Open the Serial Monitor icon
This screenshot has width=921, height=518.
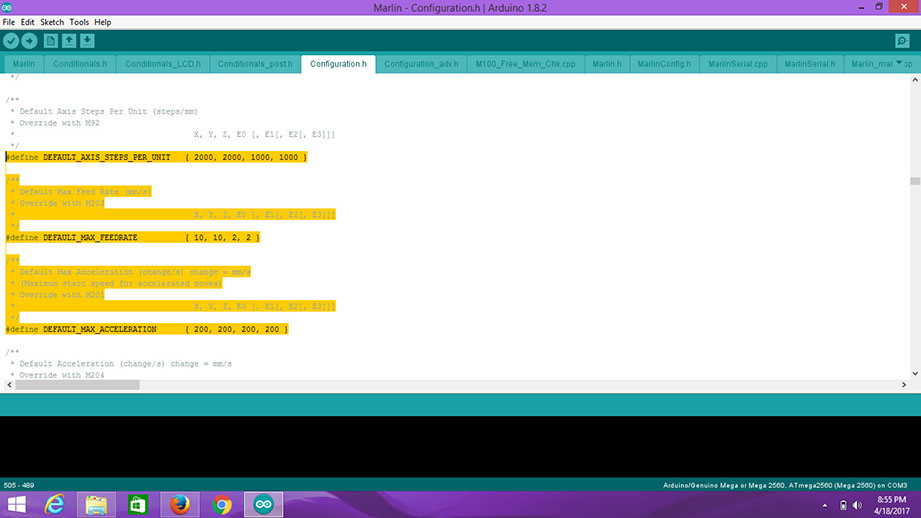902,41
